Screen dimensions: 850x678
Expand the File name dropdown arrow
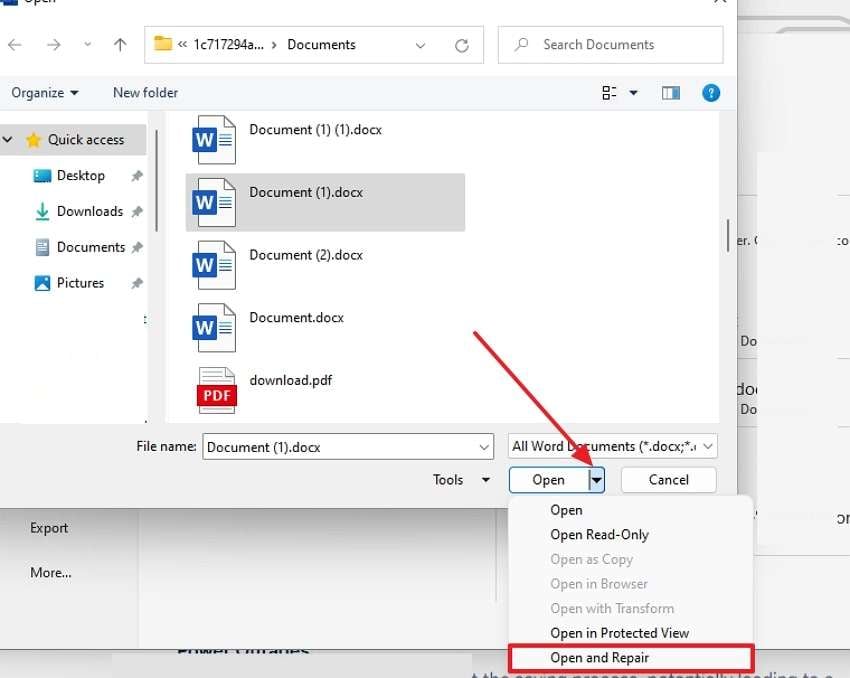coord(484,447)
